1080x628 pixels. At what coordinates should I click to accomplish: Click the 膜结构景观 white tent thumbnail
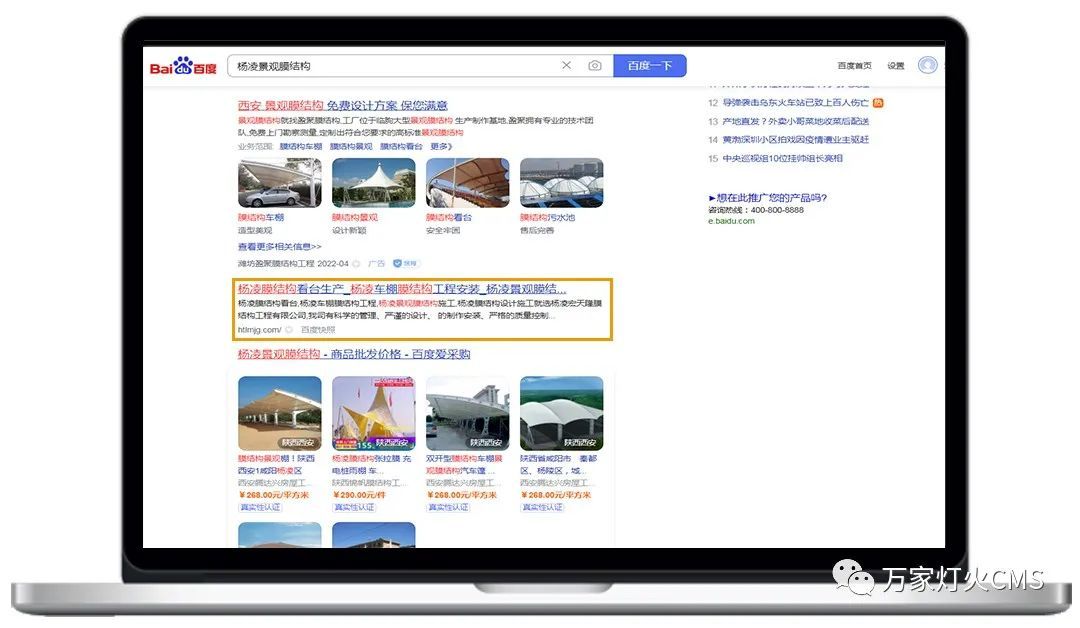click(373, 183)
